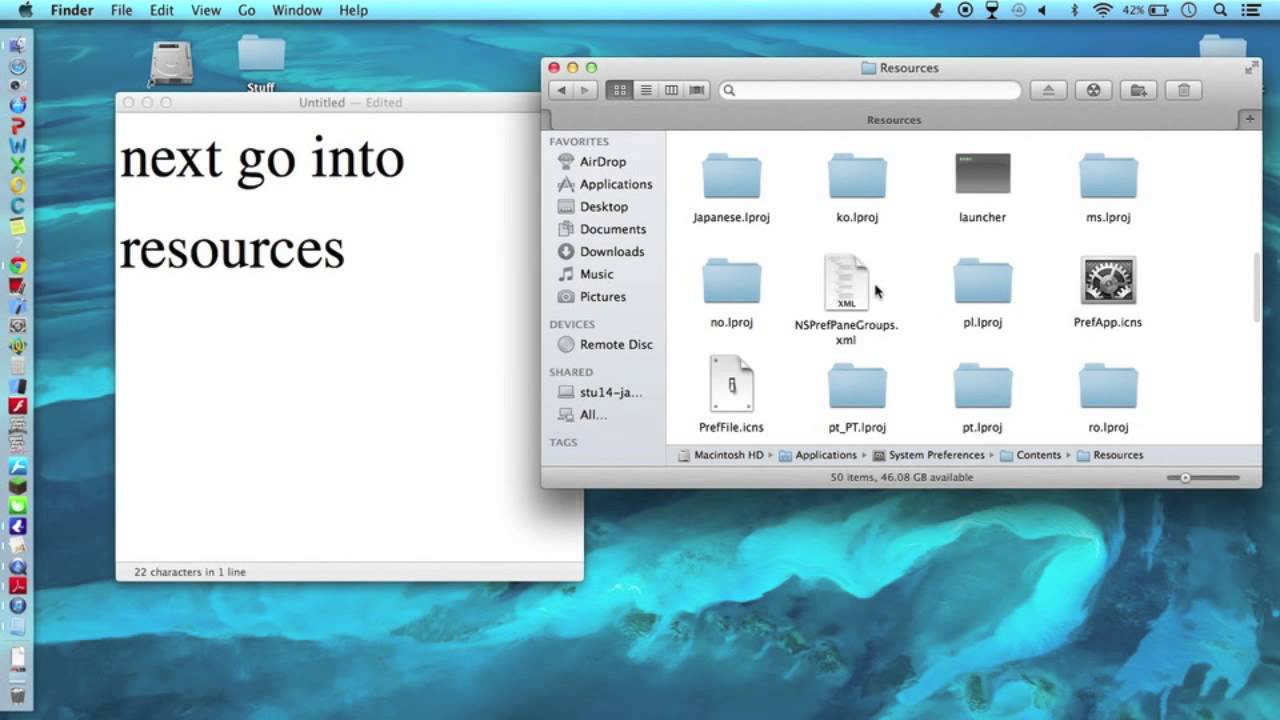Viewport: 1280px width, 720px height.
Task: Open the Help menu
Action: tap(353, 10)
